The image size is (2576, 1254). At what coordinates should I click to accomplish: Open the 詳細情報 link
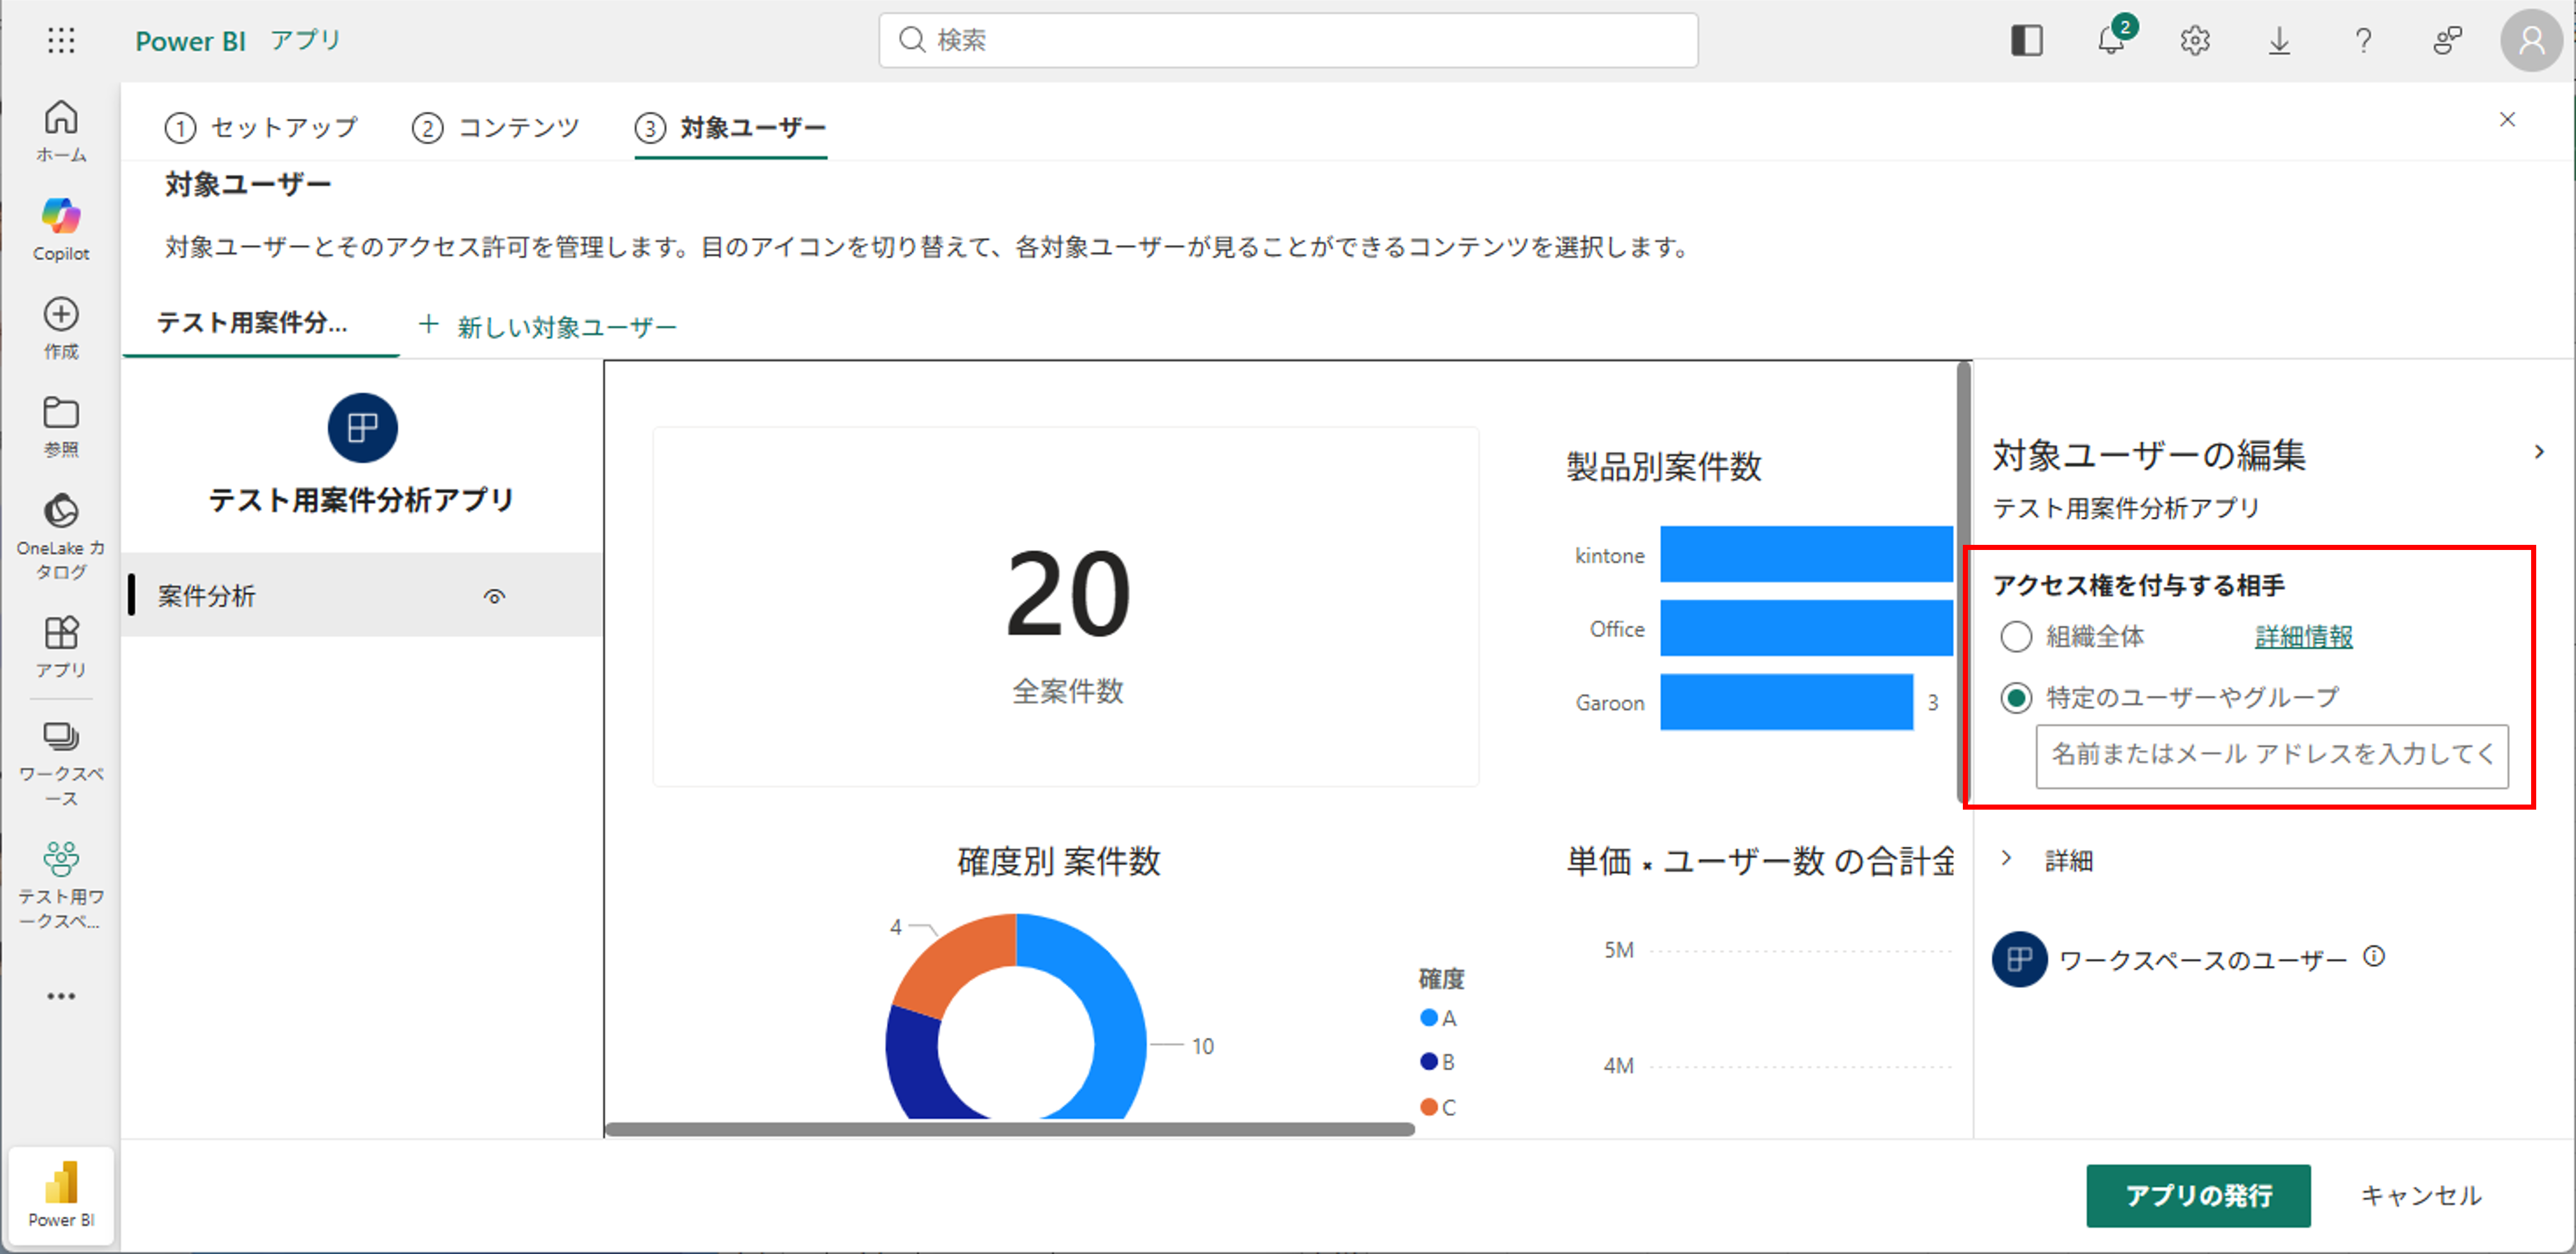[x=2303, y=637]
